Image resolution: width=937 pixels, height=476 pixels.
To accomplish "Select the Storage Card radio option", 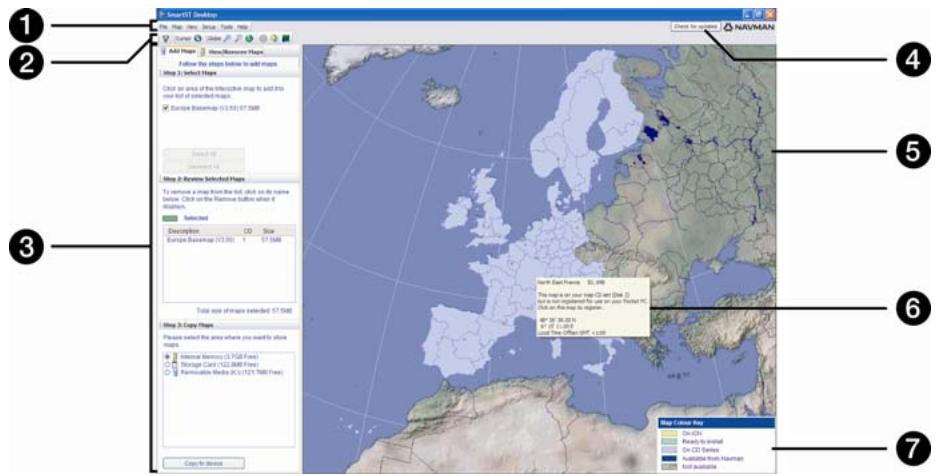I will tap(167, 364).
